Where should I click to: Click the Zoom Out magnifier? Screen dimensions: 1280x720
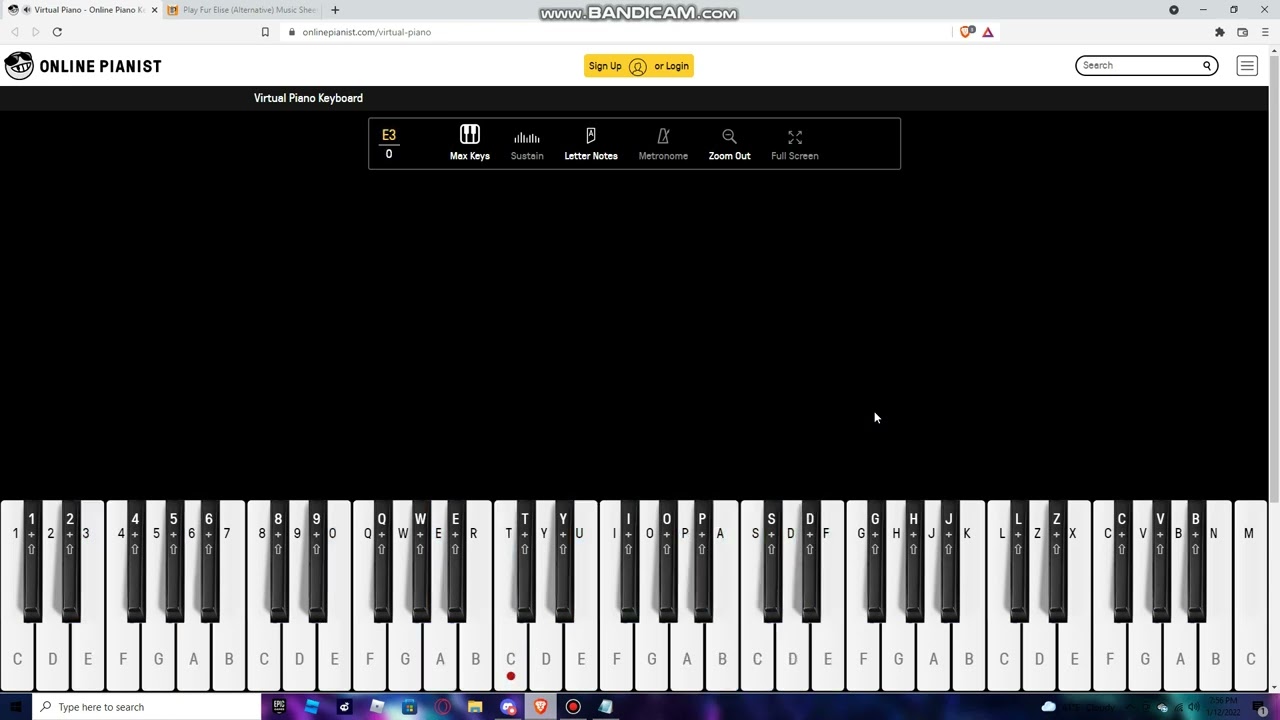click(729, 136)
